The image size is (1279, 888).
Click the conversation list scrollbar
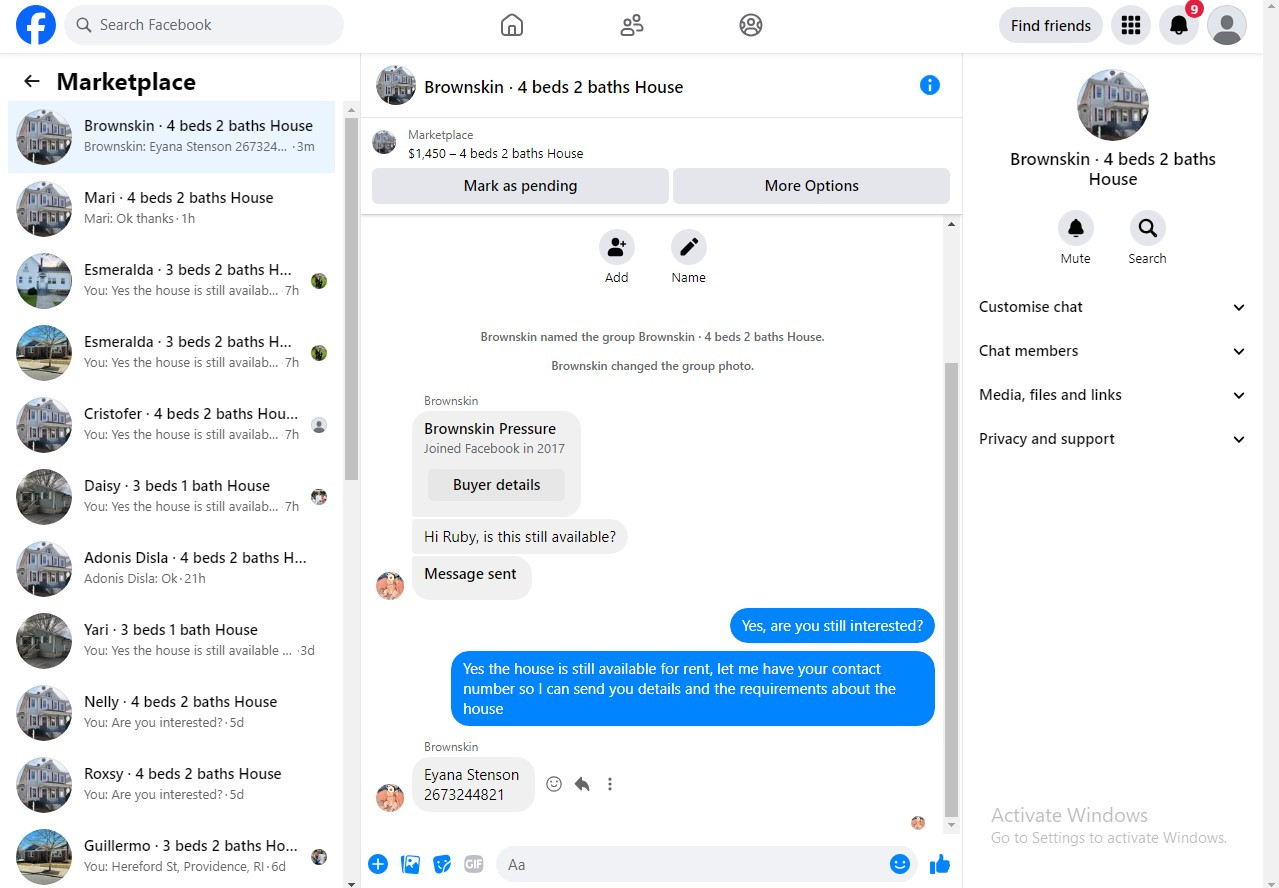351,300
